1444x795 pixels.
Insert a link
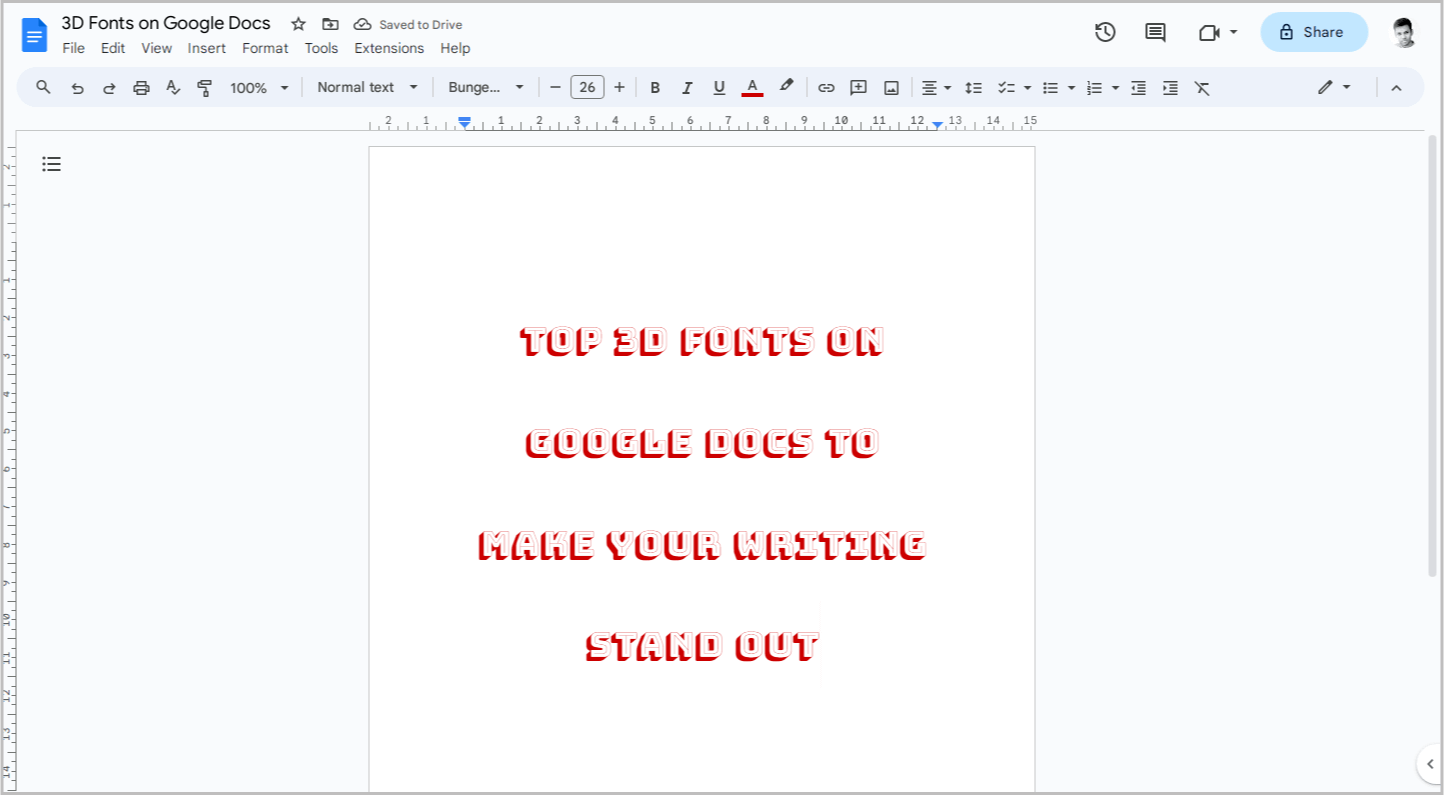(826, 88)
